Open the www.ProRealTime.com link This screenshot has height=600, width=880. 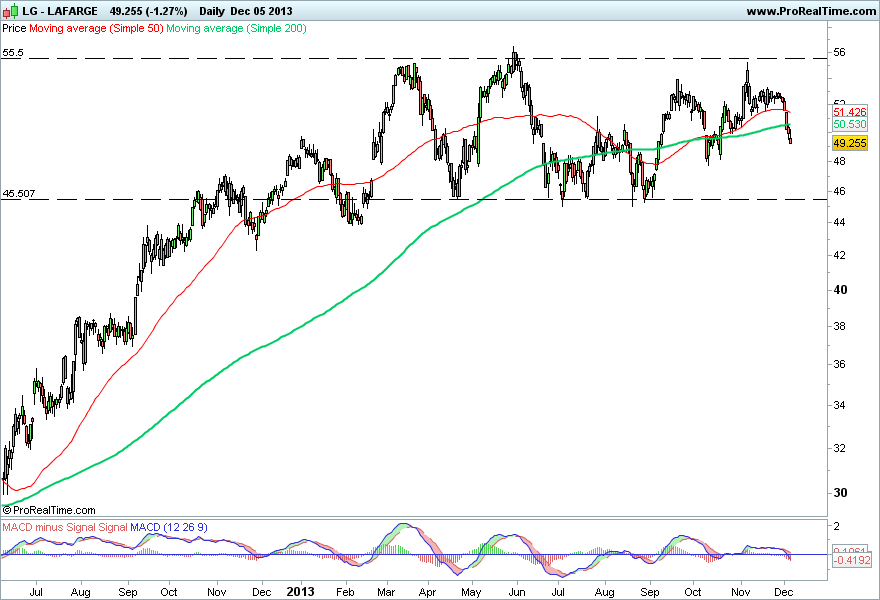(x=811, y=11)
